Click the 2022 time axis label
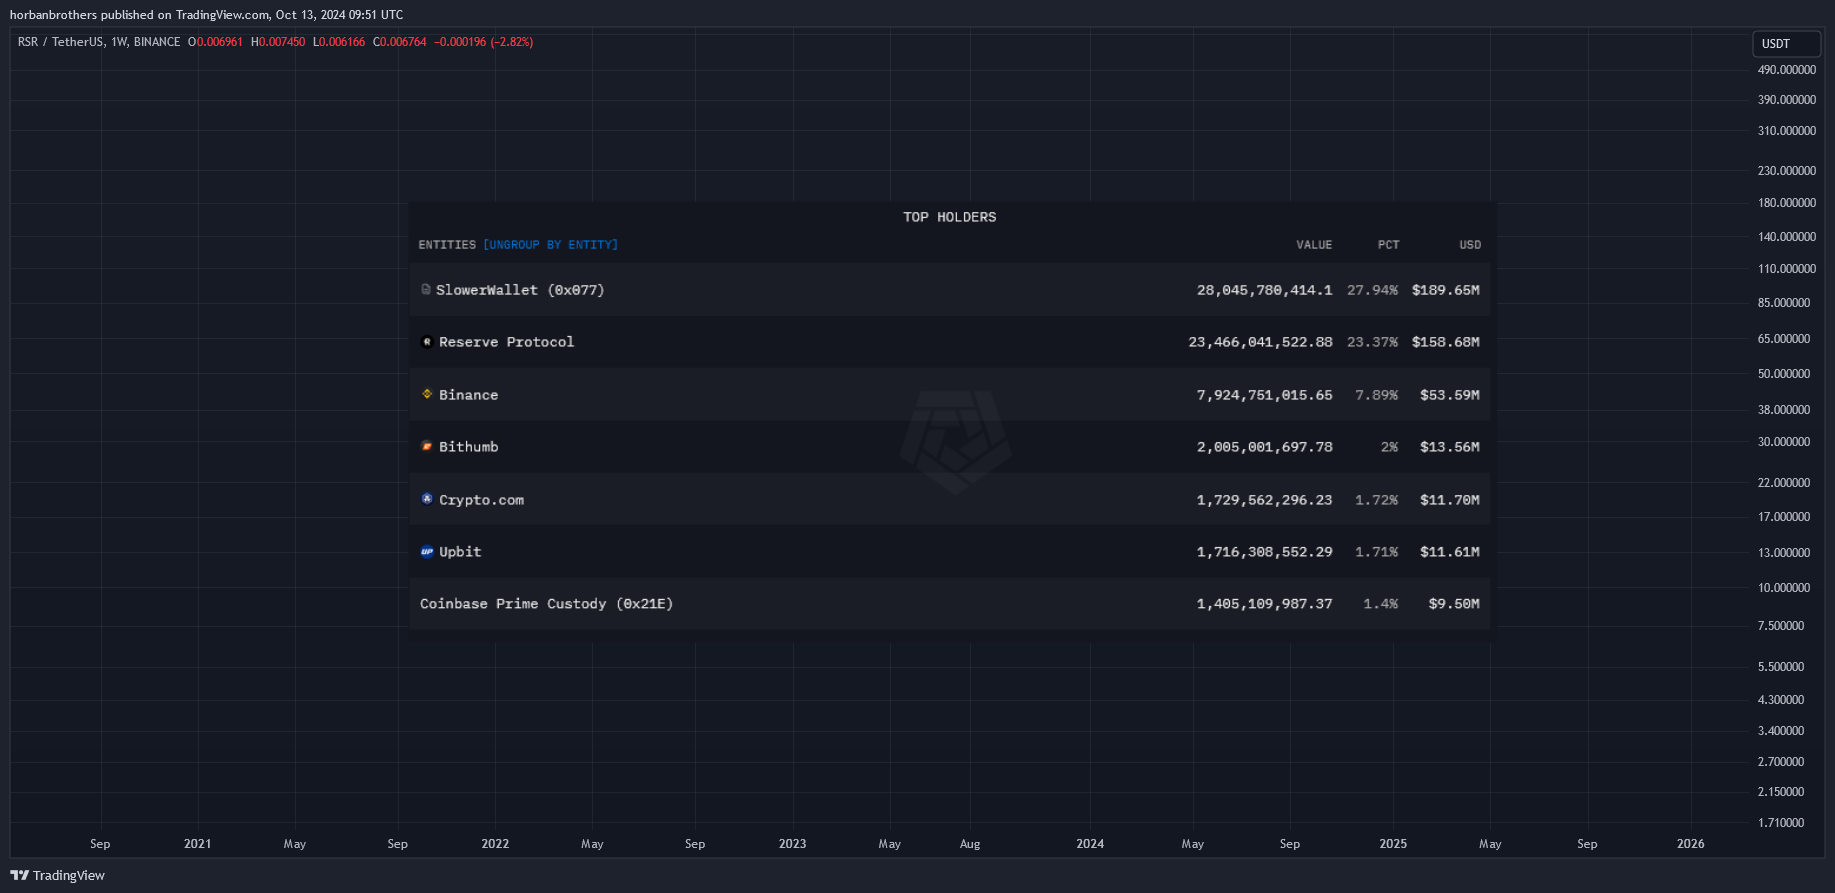The width and height of the screenshot is (1835, 893). pos(495,844)
